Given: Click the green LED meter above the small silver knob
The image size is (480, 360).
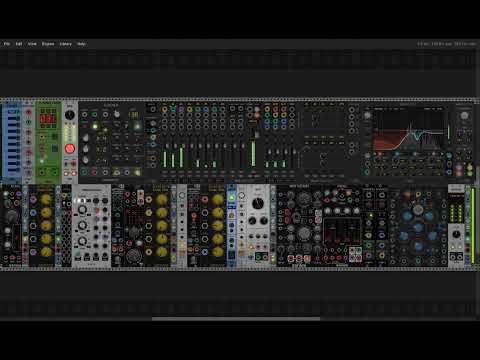Looking at the screenshot, I should click(x=456, y=212).
